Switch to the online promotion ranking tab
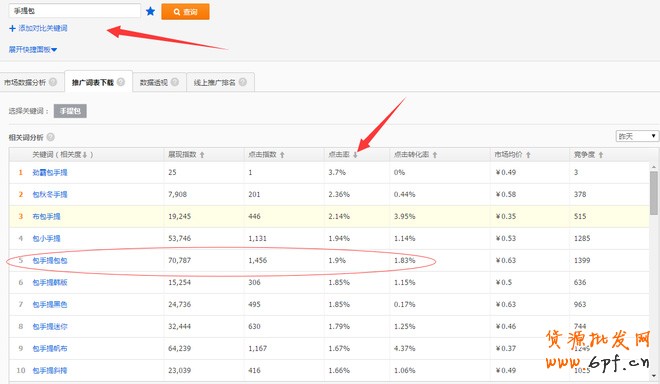The width and height of the screenshot is (660, 384). point(214,83)
